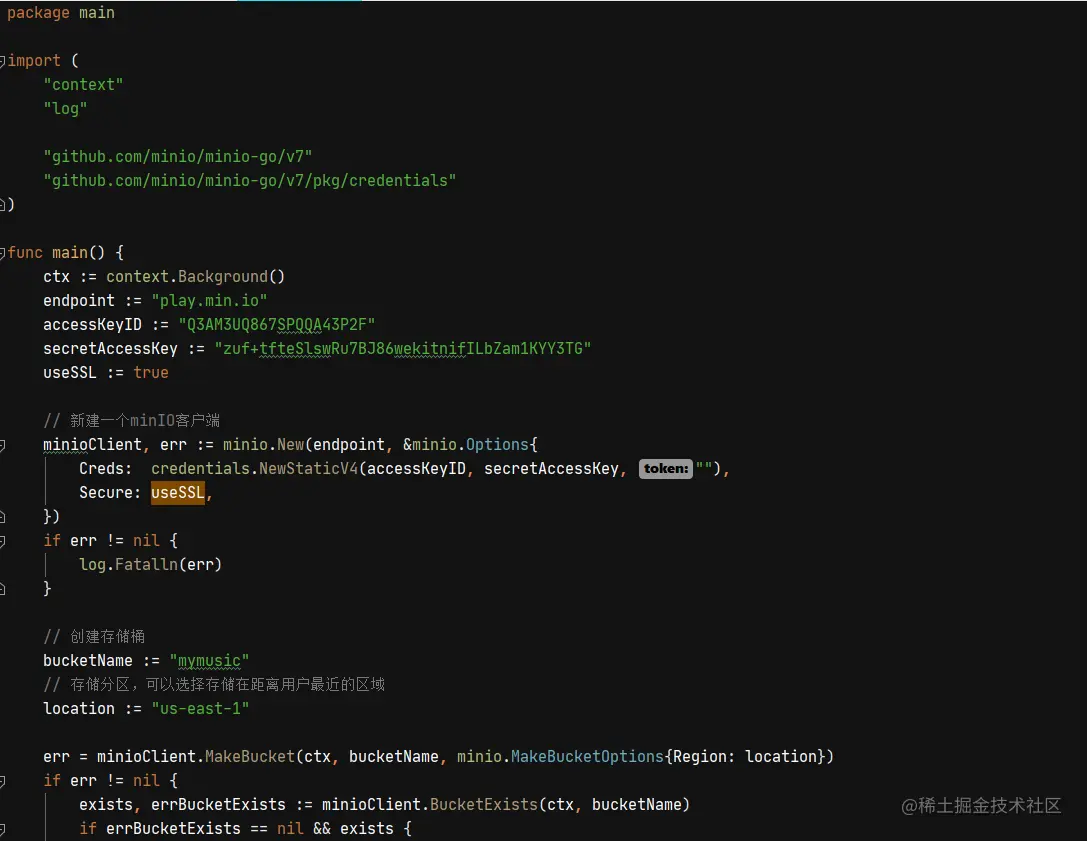1087x841 pixels.
Task: Click fold end marker beside import's closing parenthesis
Action: point(3,205)
